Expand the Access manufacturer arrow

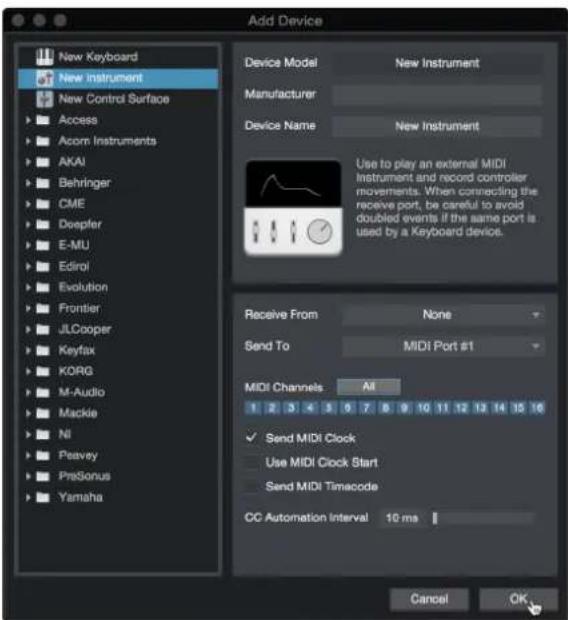click(x=28, y=120)
